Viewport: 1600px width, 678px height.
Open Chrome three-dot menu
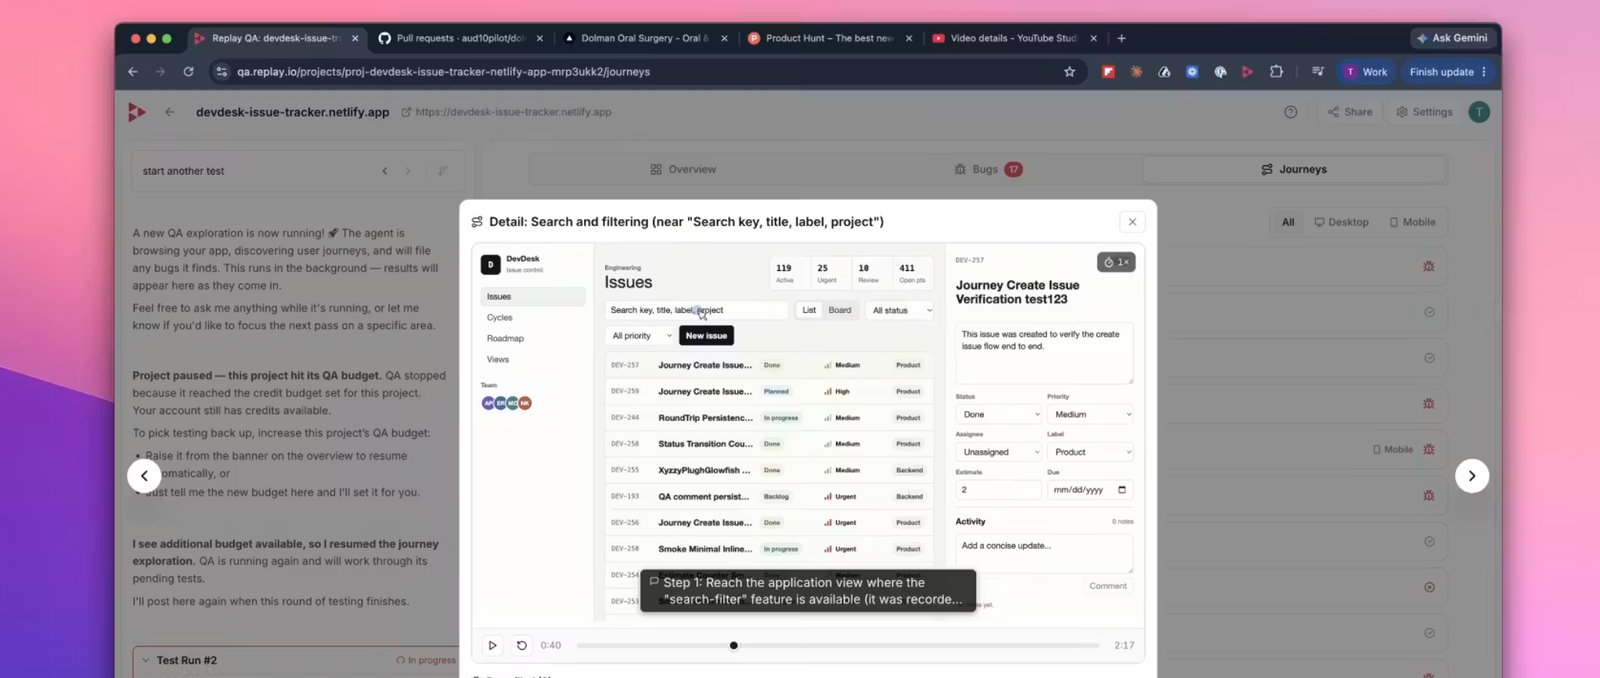coord(1484,72)
